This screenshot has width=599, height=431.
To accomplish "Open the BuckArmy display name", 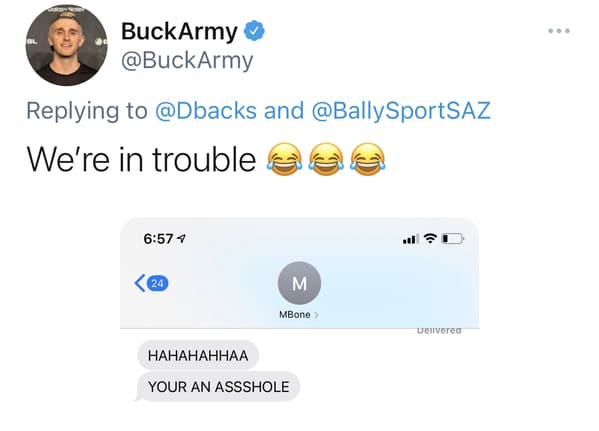I will coord(179,31).
